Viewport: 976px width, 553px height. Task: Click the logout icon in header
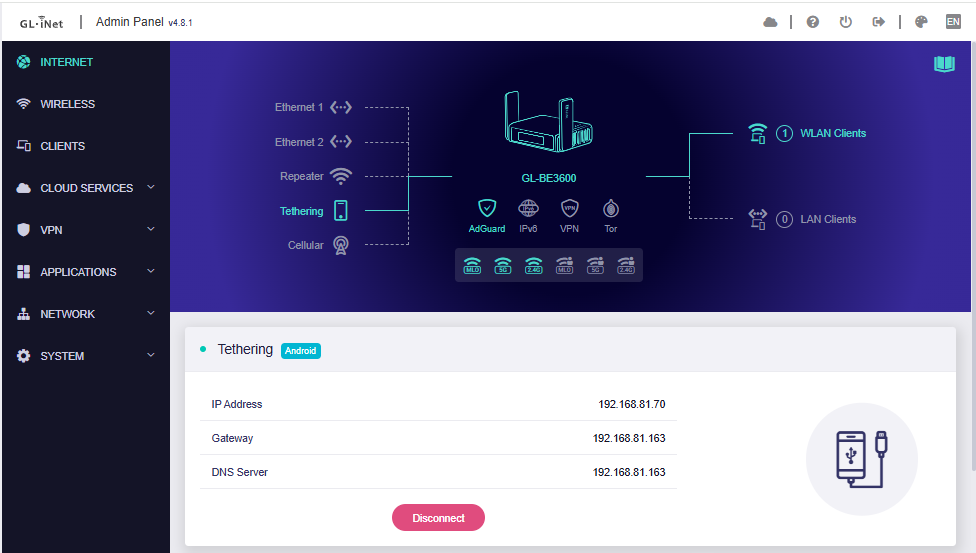pyautogui.click(x=879, y=22)
